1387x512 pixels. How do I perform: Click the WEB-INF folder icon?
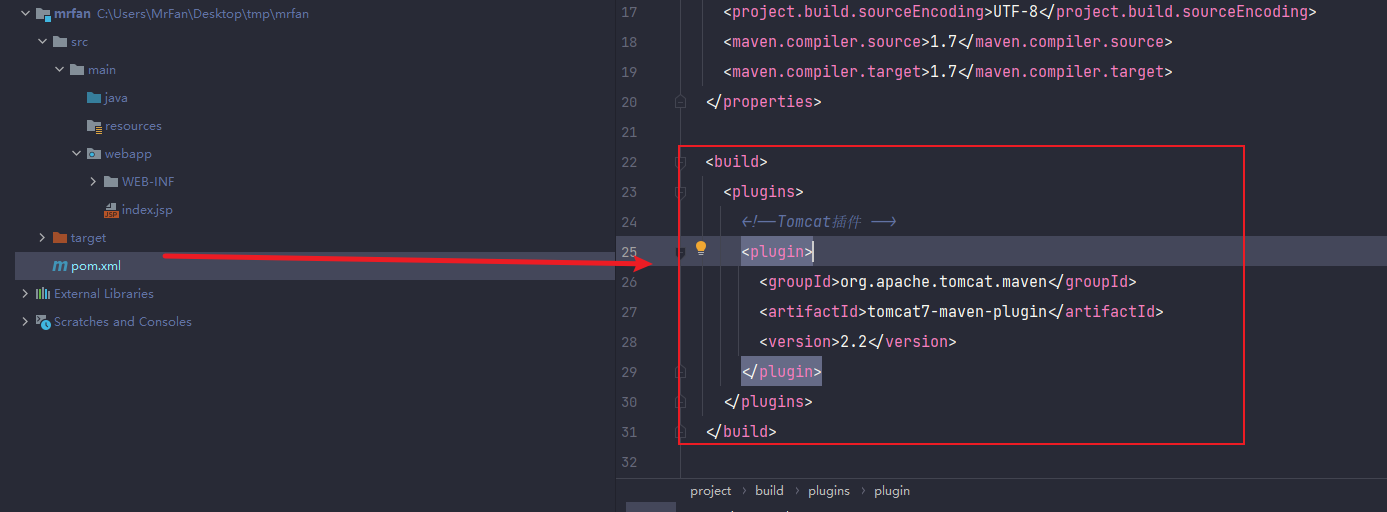pyautogui.click(x=111, y=182)
